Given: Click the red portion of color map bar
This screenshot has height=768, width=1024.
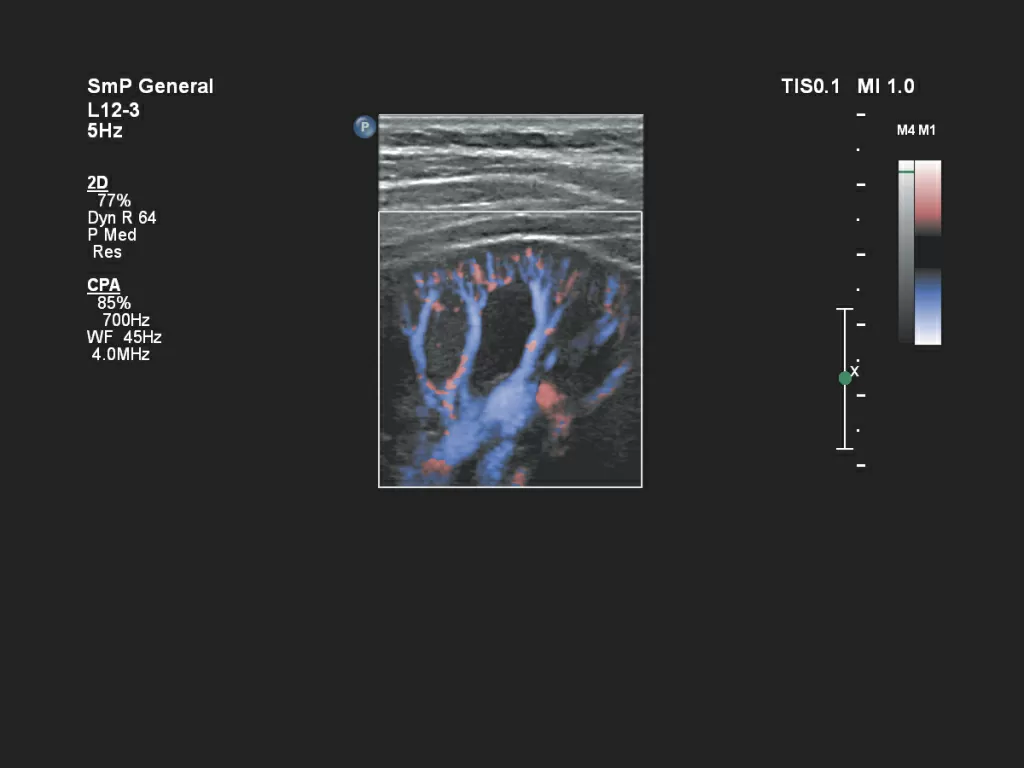Looking at the screenshot, I should [928, 198].
